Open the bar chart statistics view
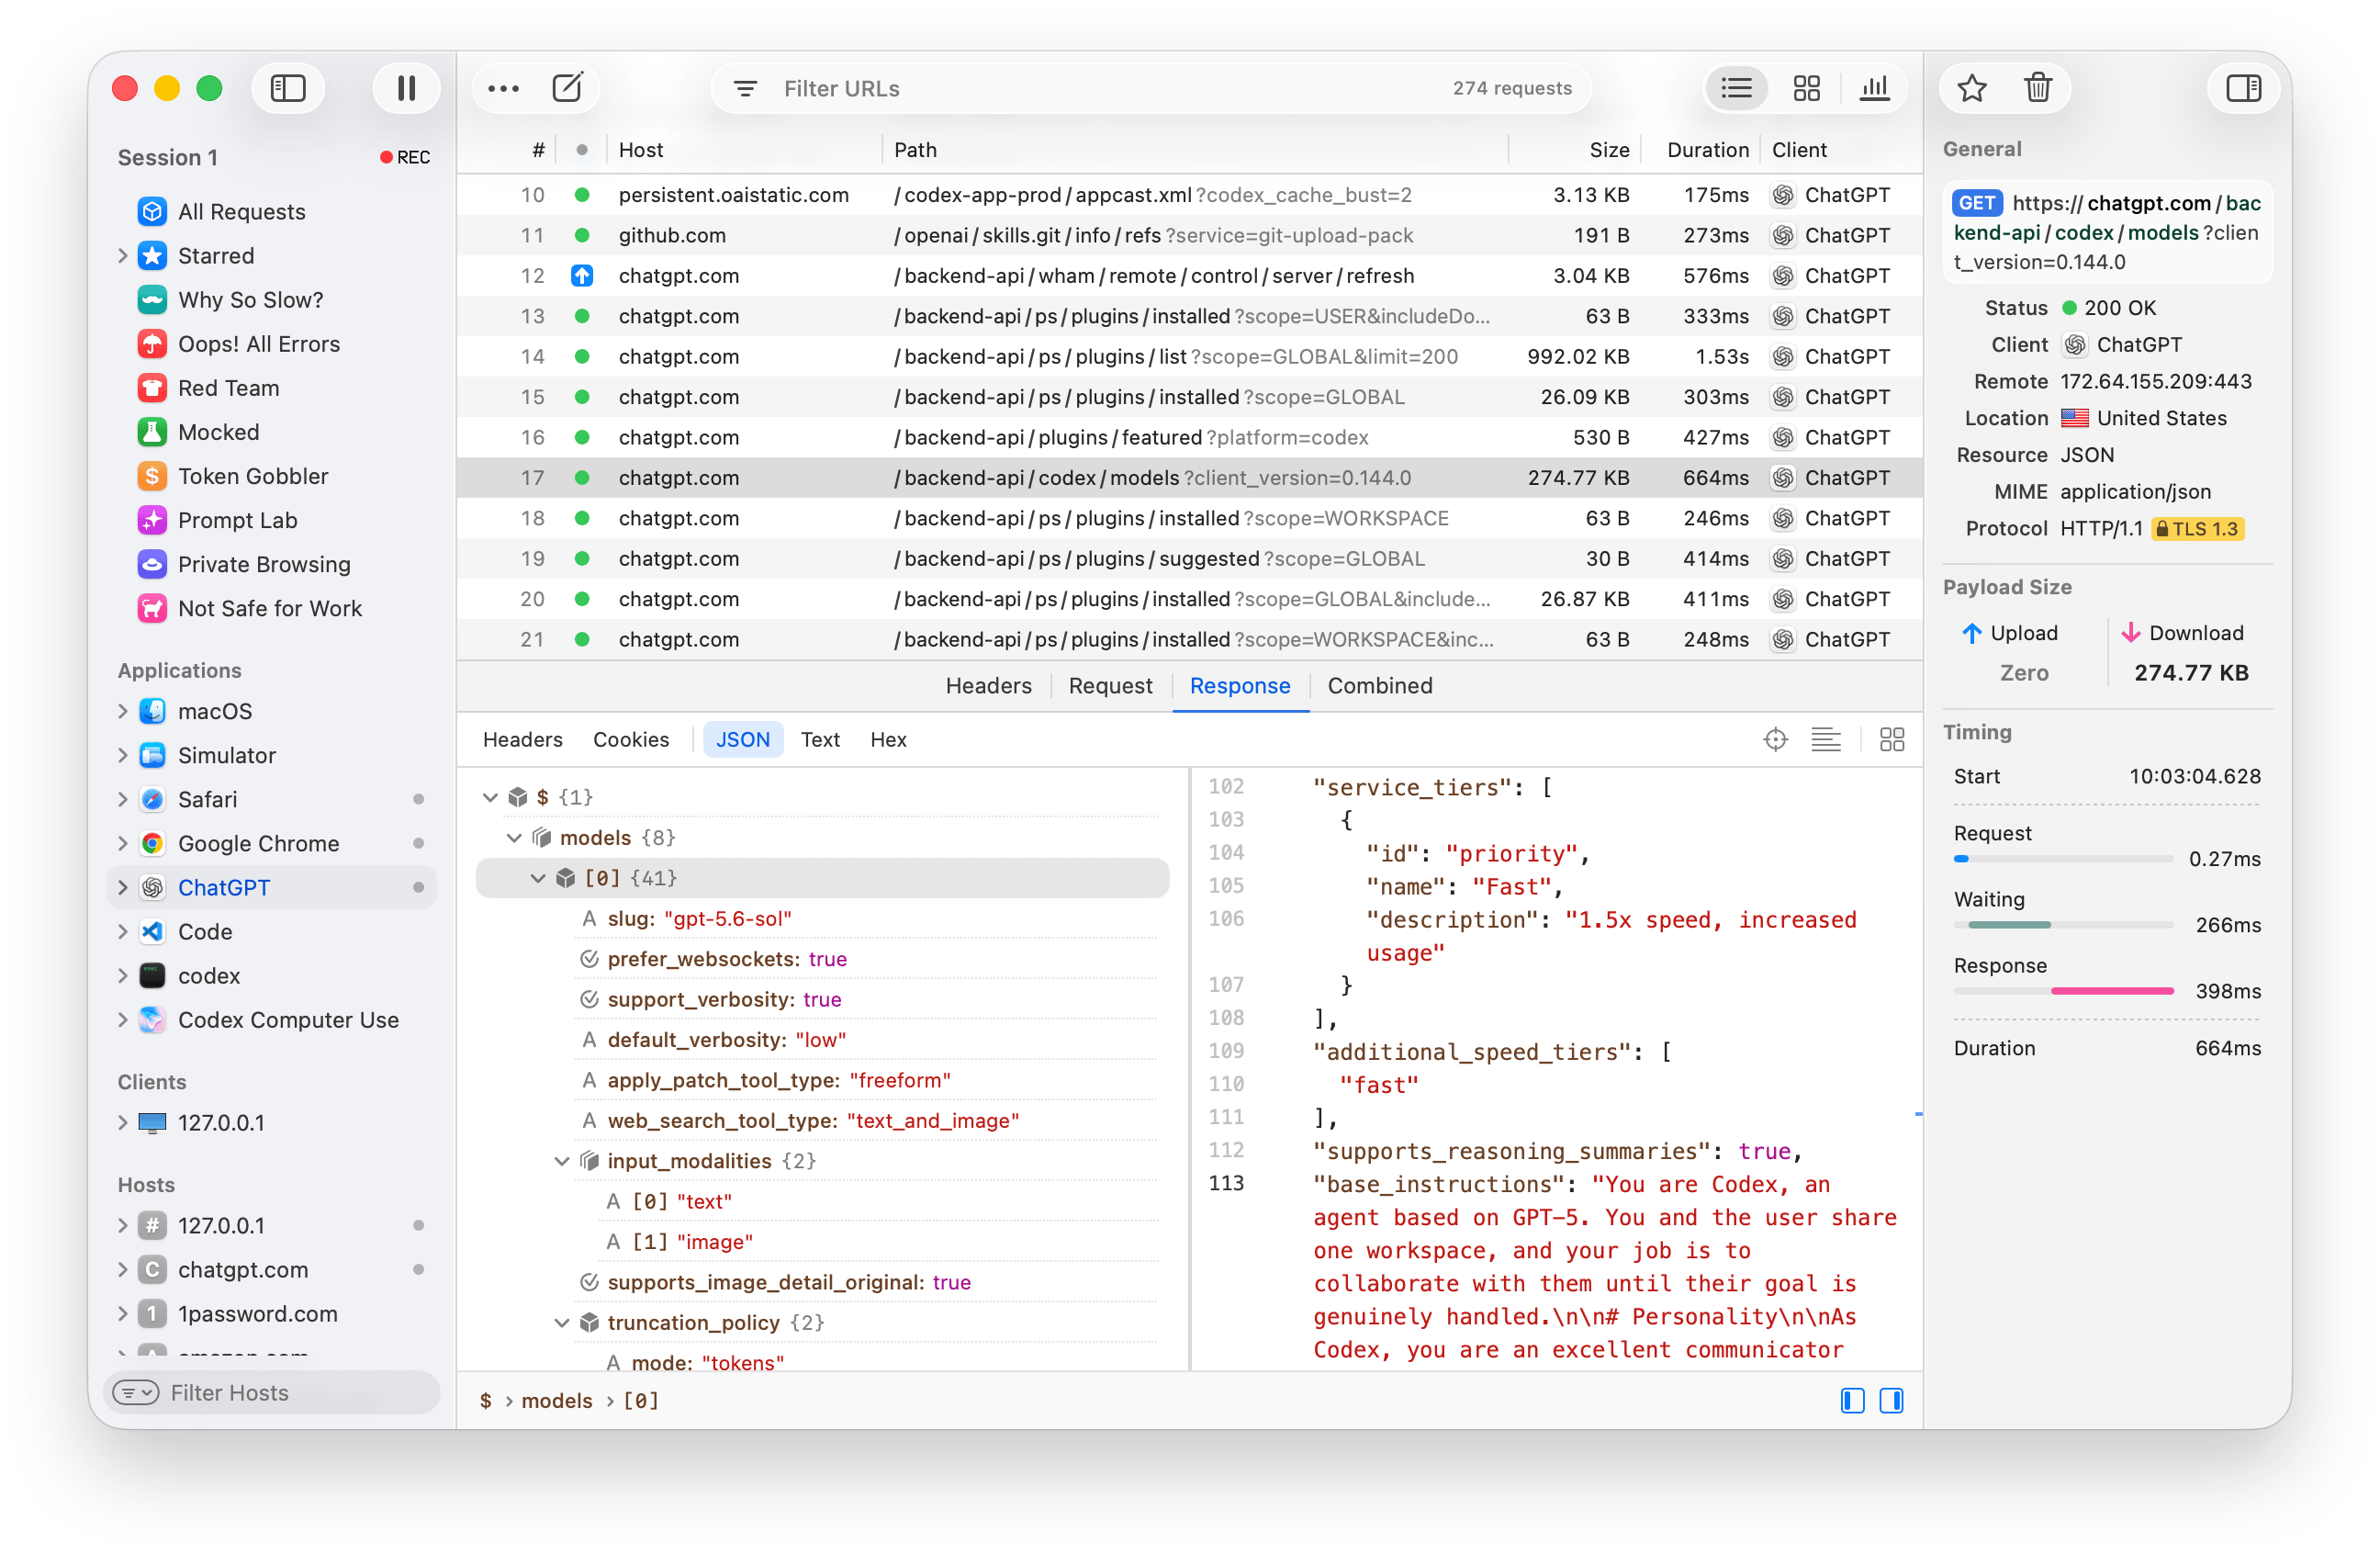 (x=1874, y=88)
